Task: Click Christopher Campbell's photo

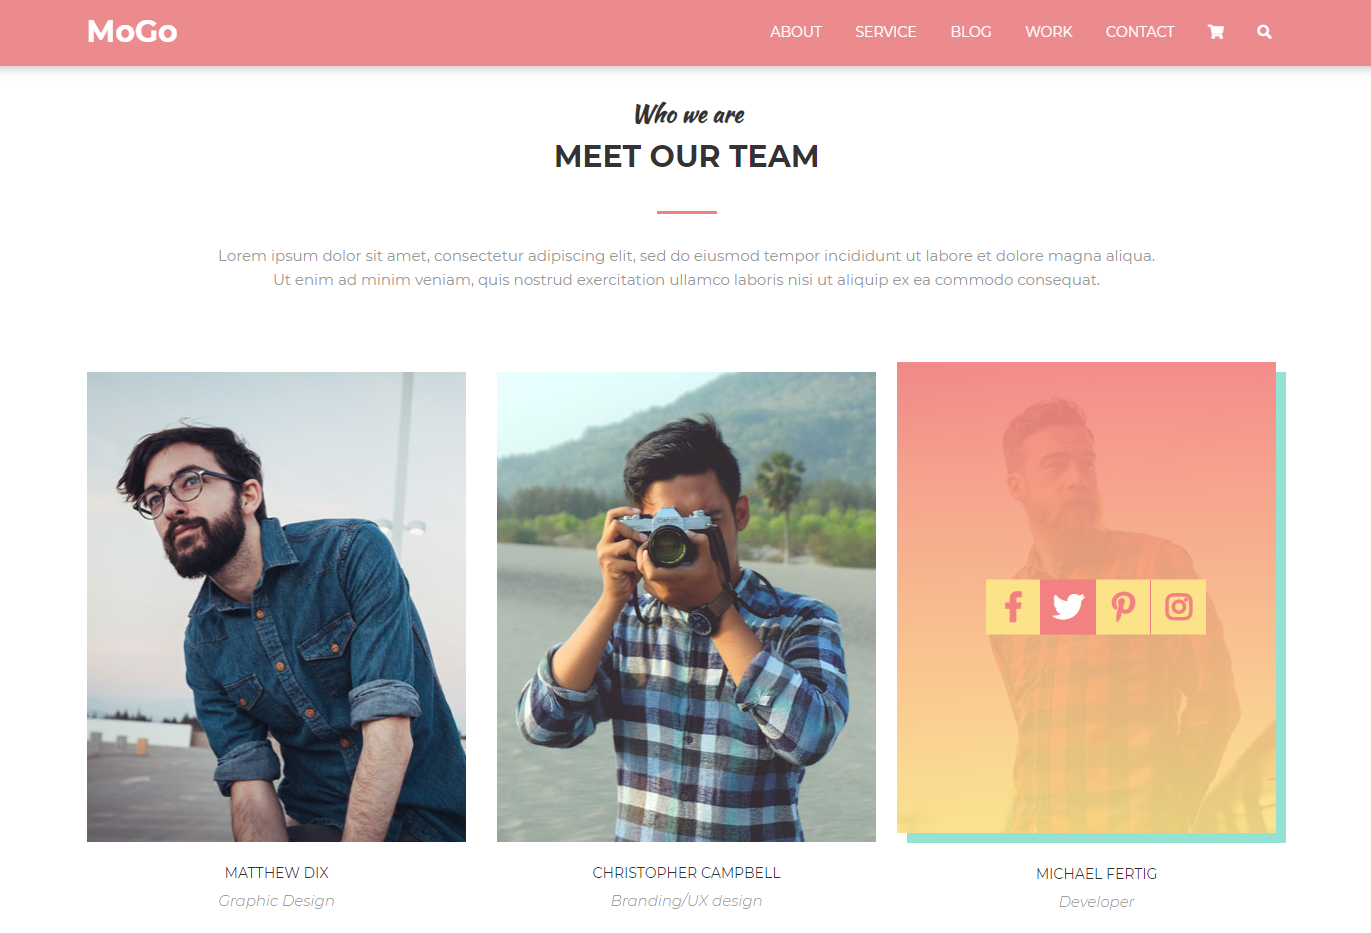Action: (686, 607)
